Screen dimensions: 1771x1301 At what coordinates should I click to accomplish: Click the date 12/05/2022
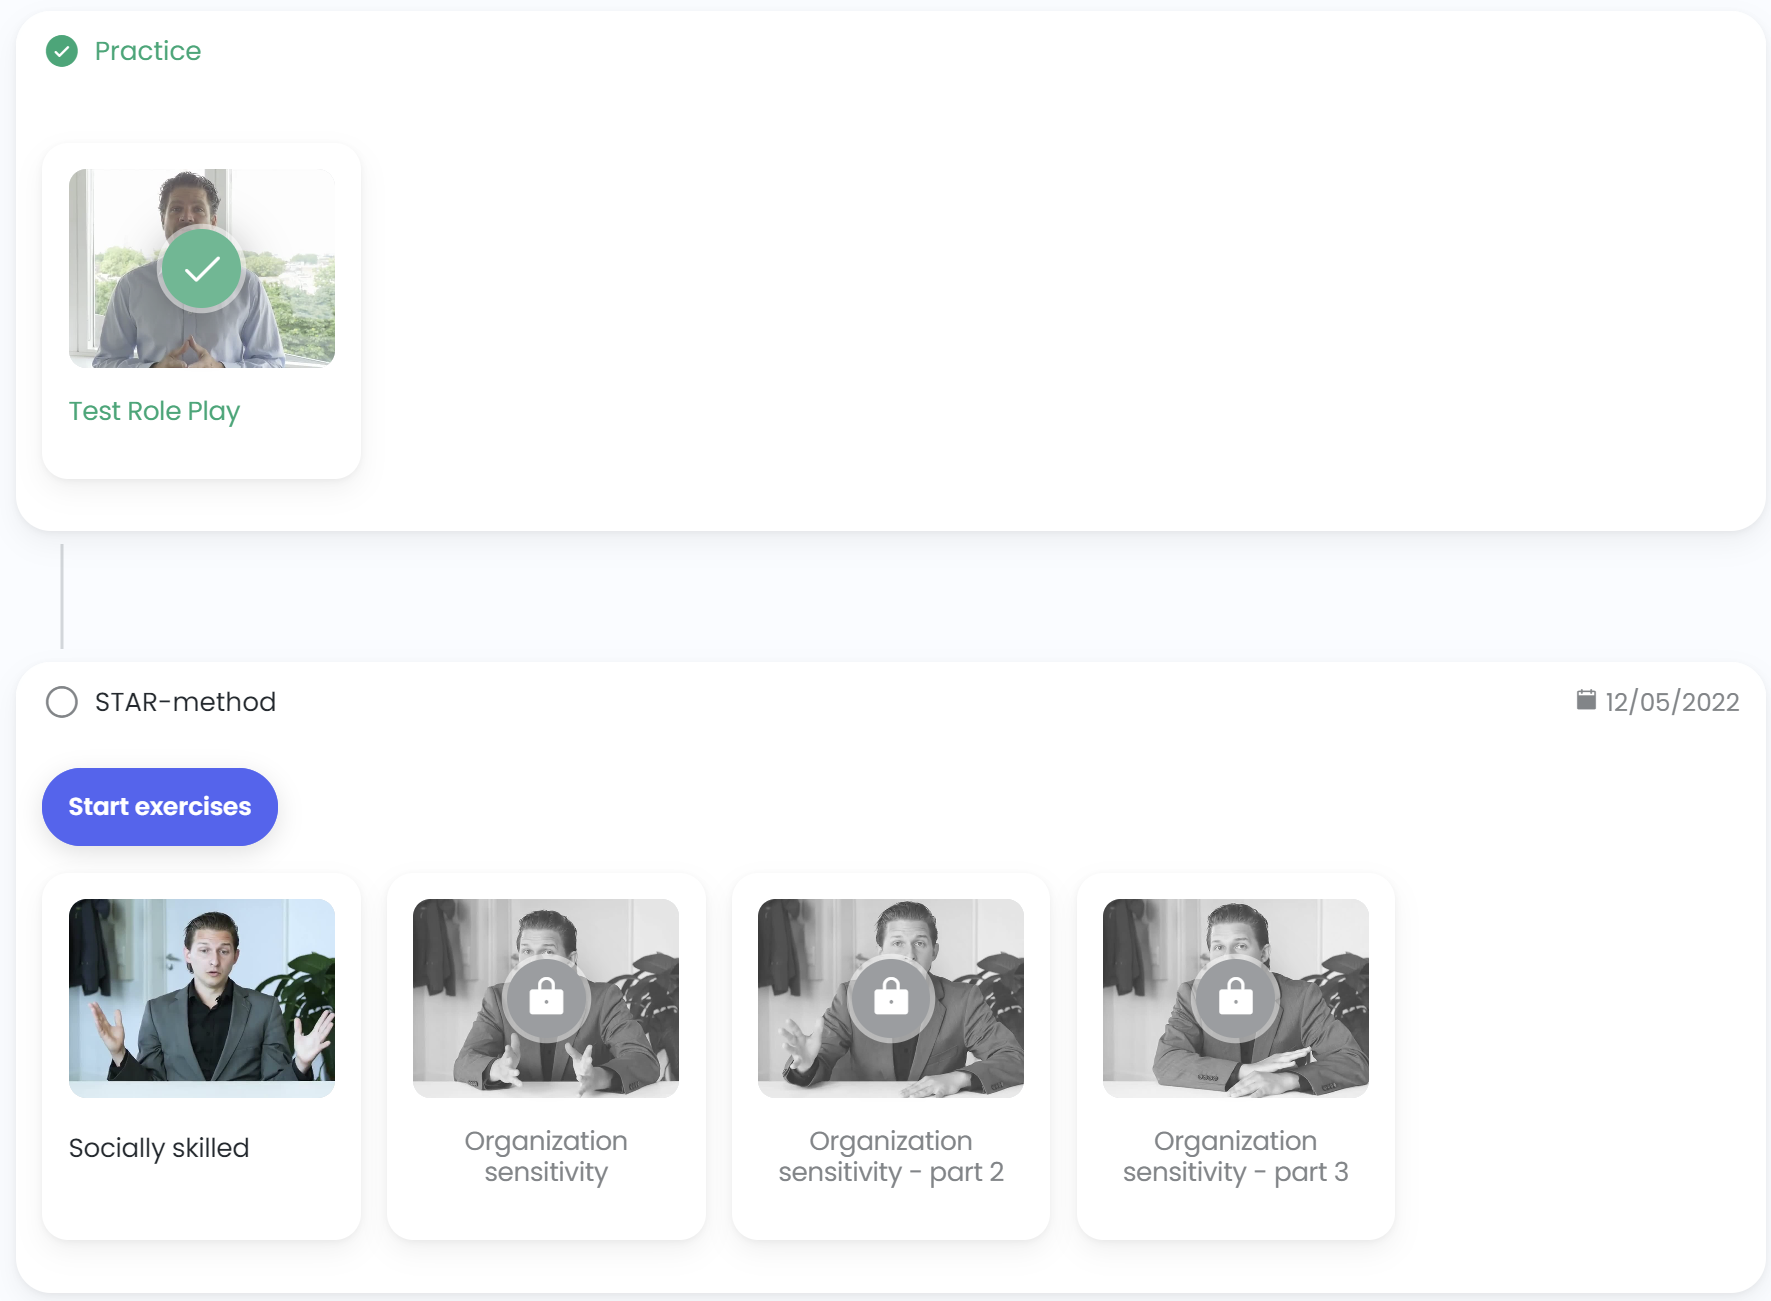1672,702
